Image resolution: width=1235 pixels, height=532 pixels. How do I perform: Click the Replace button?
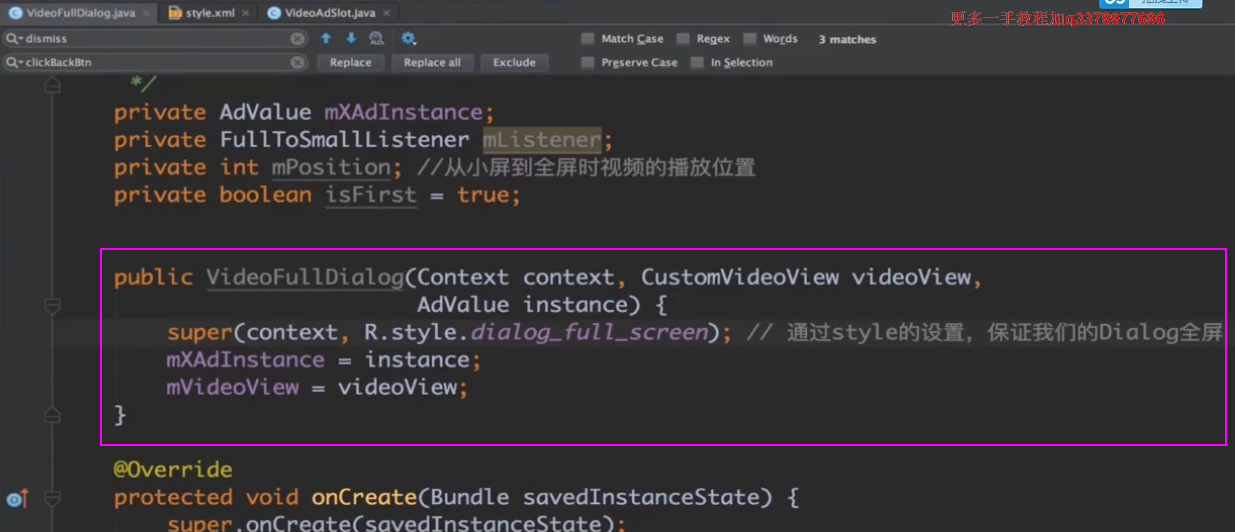[x=351, y=62]
